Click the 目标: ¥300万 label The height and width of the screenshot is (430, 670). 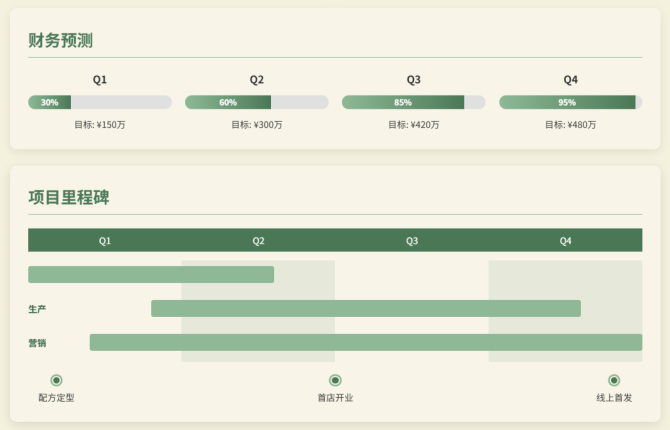[x=257, y=125]
